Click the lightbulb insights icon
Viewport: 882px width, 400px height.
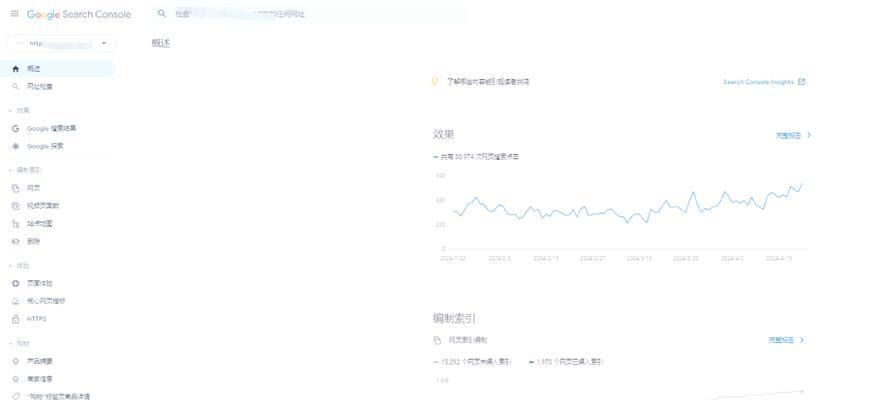[434, 82]
